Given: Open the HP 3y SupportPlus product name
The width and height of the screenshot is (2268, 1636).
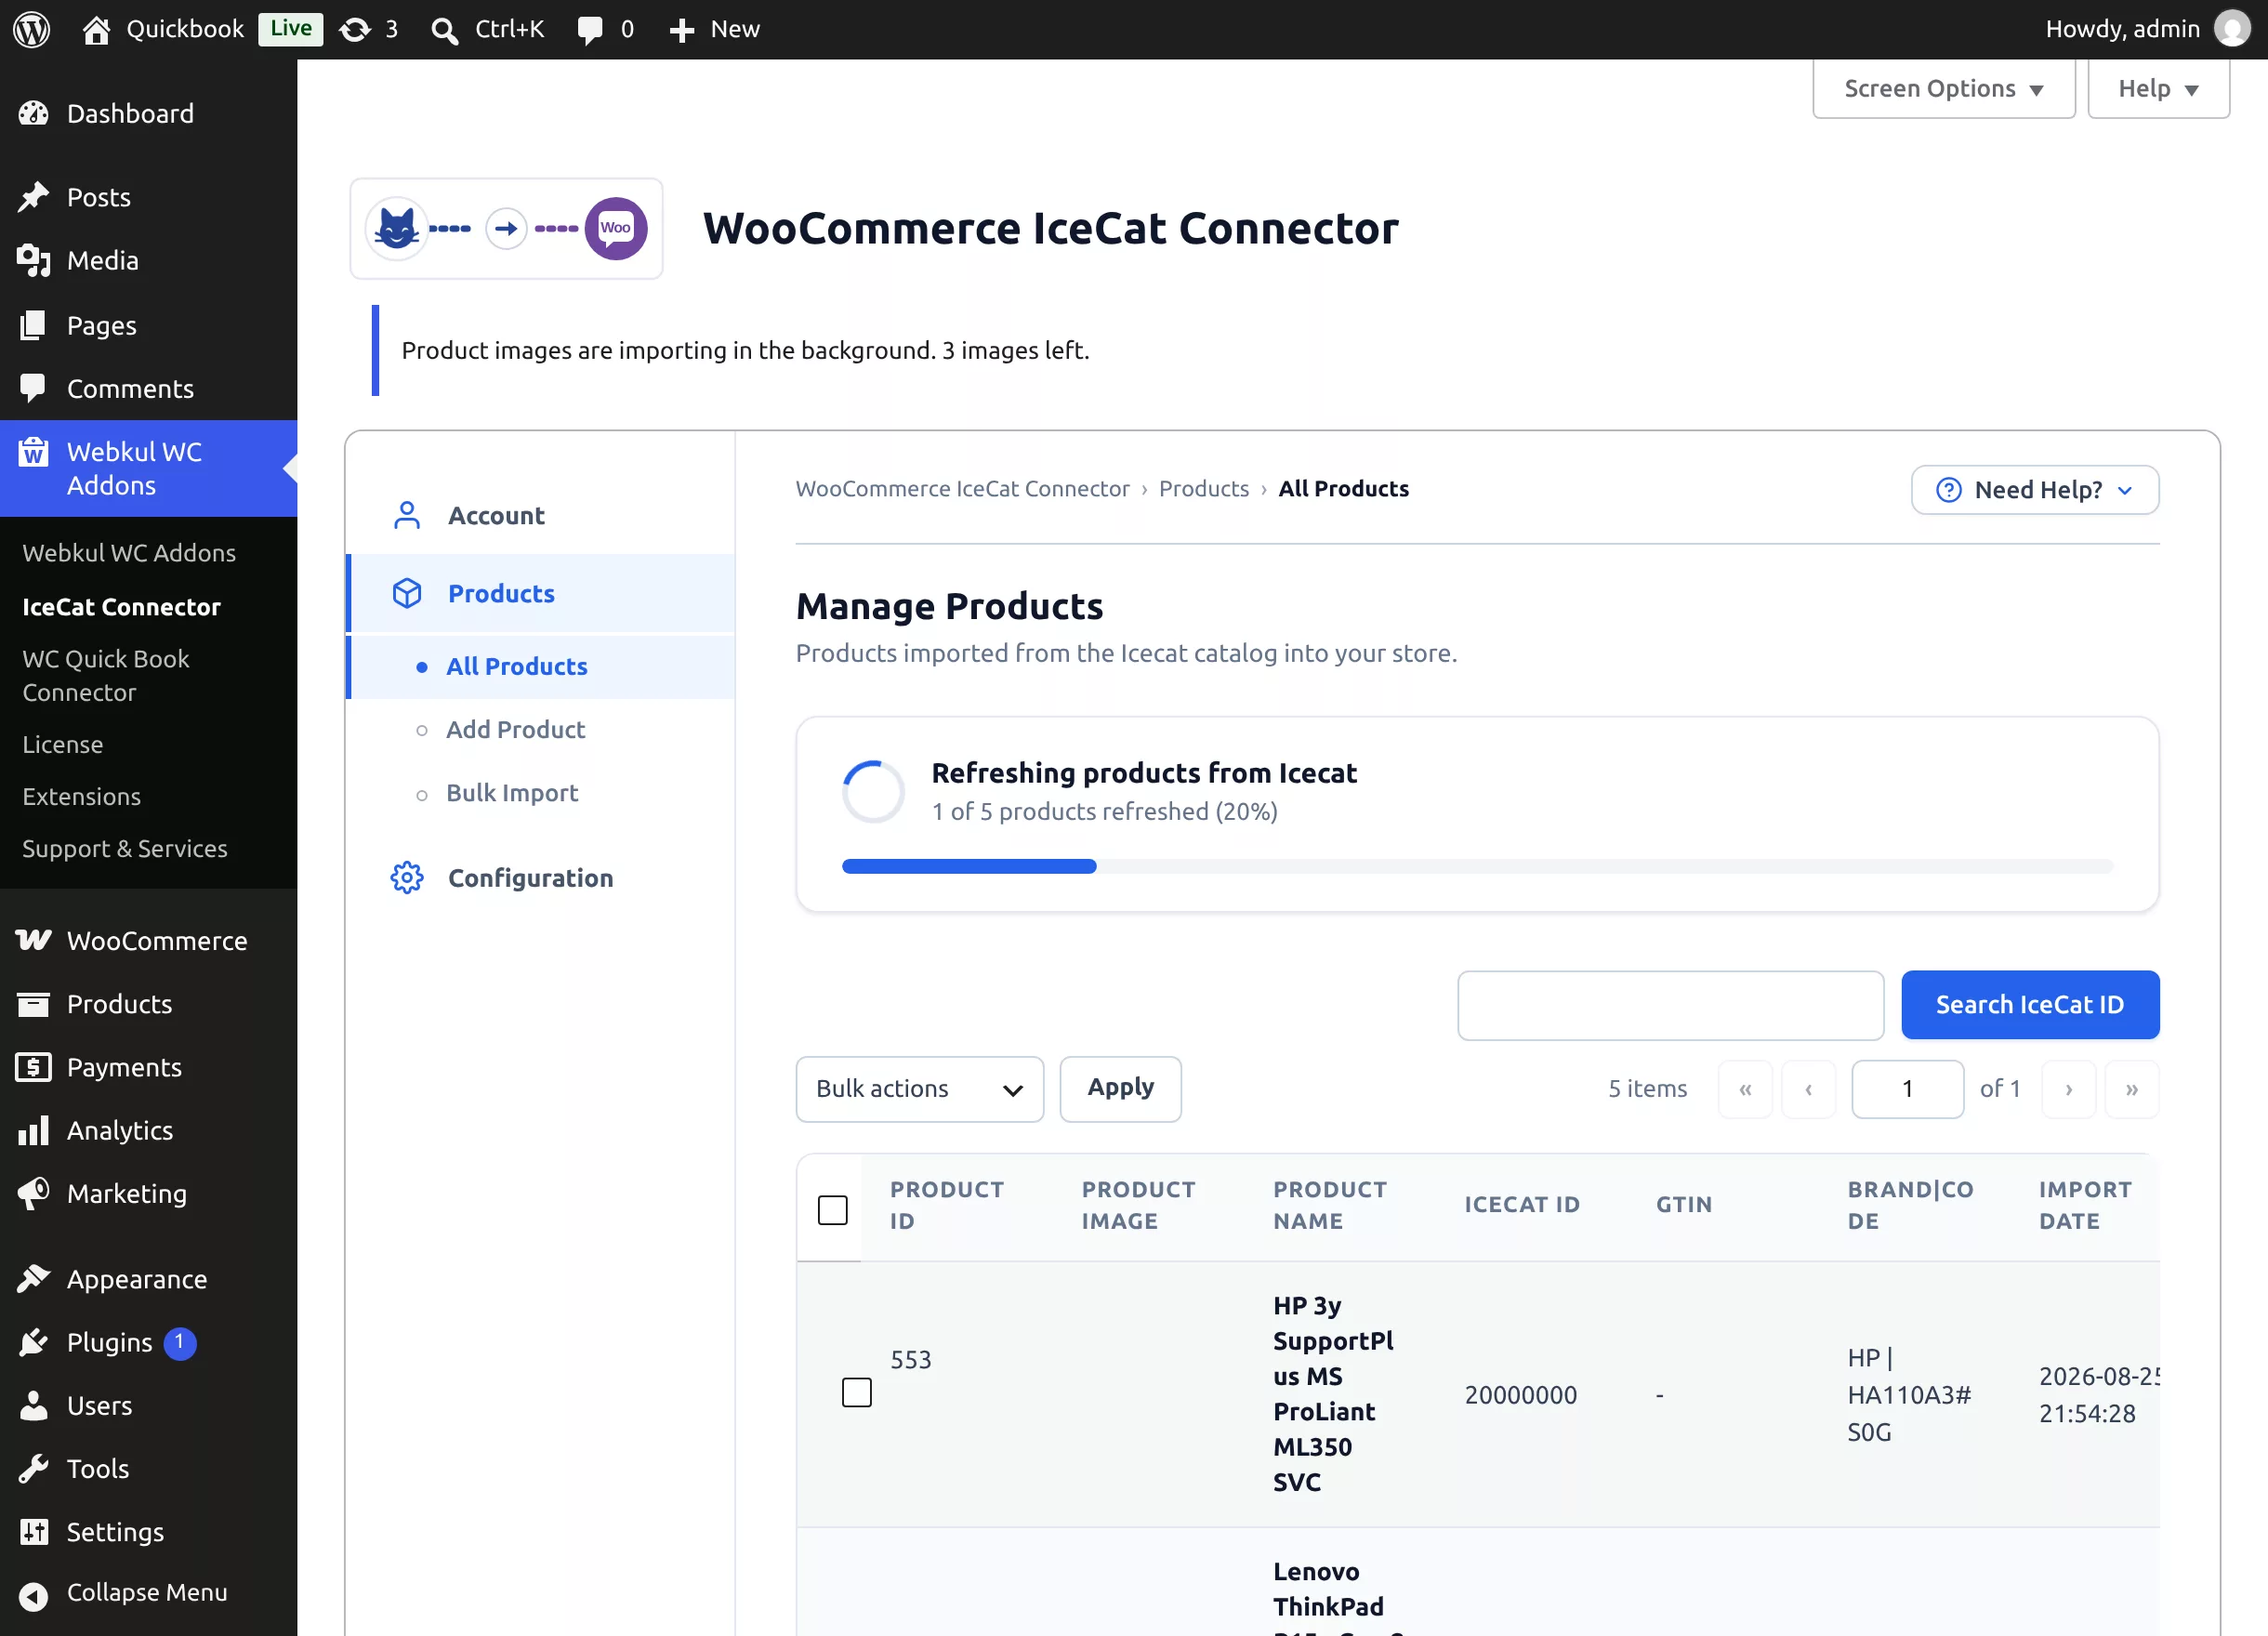Looking at the screenshot, I should pyautogui.click(x=1332, y=1393).
